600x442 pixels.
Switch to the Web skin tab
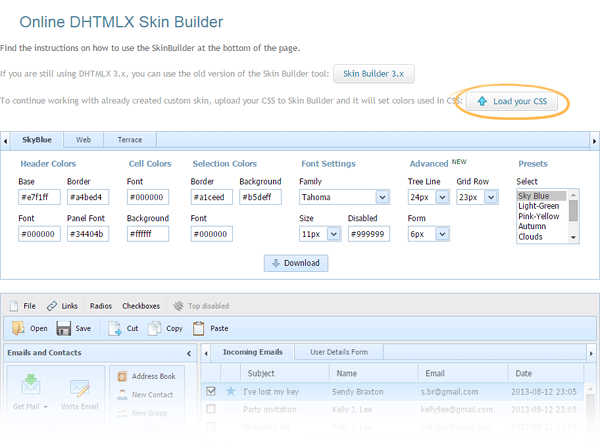83,140
